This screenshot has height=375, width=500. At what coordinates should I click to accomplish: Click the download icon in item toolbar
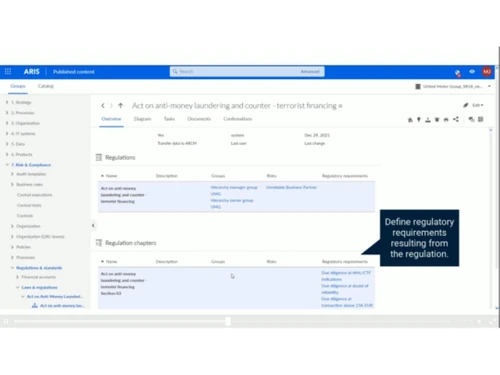[x=428, y=120]
